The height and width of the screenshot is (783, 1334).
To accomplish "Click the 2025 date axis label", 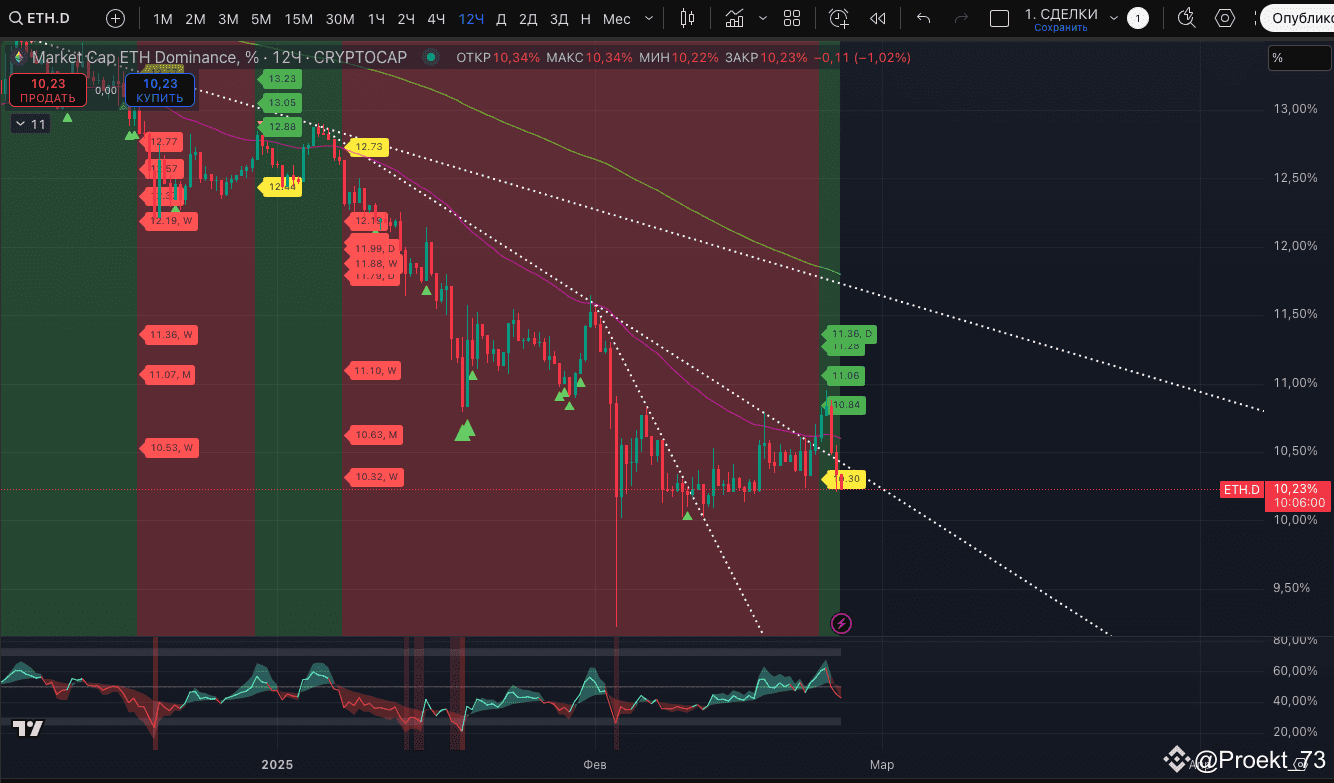I will [277, 765].
